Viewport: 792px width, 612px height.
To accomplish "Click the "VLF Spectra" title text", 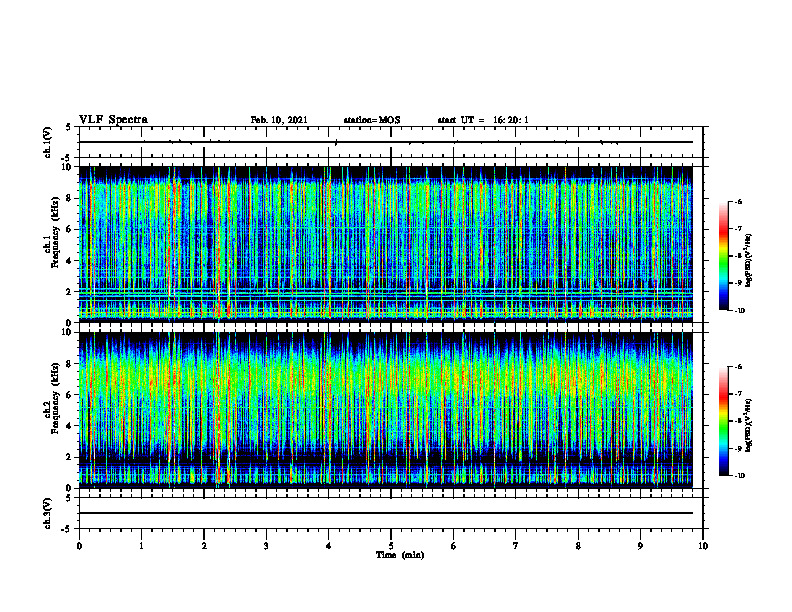I will click(x=113, y=120).
